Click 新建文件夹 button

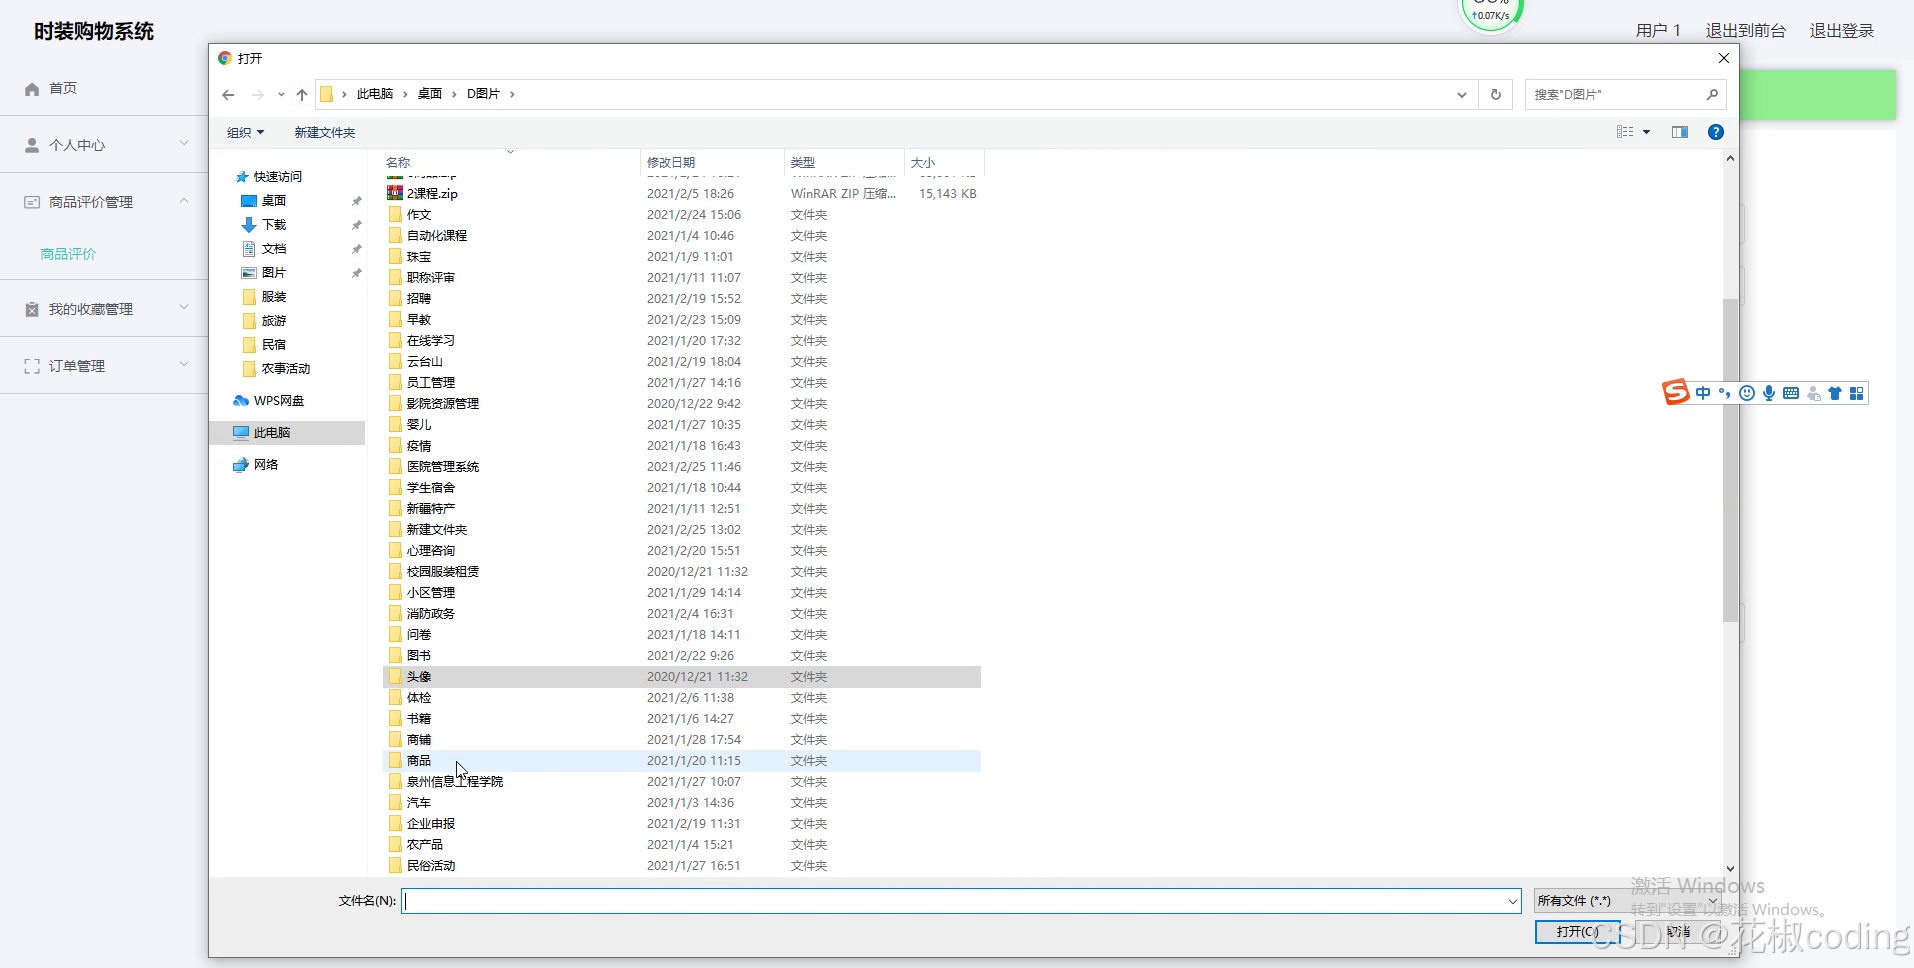(x=325, y=132)
